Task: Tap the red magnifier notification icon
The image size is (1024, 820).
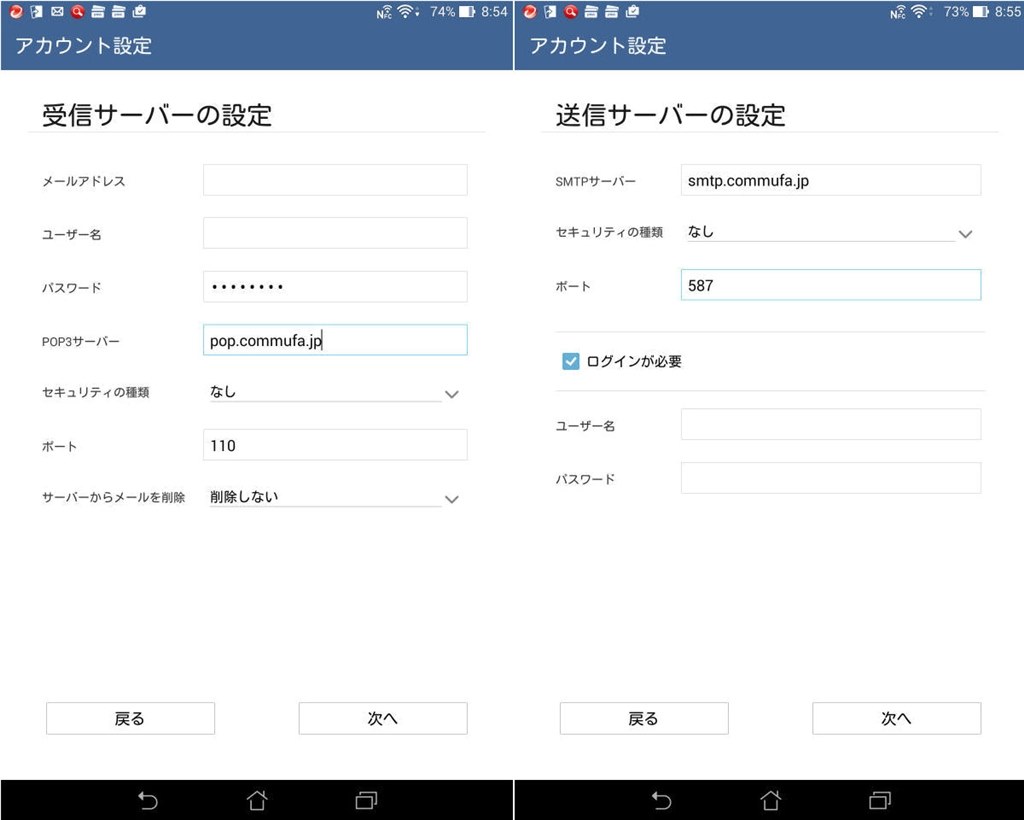Action: click(x=76, y=13)
